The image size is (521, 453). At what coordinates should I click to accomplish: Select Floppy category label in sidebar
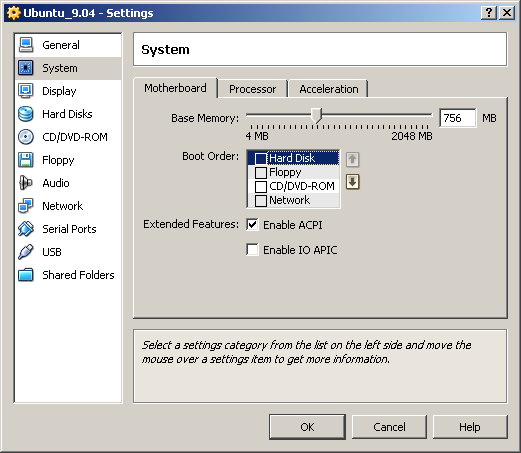pyautogui.click(x=58, y=160)
